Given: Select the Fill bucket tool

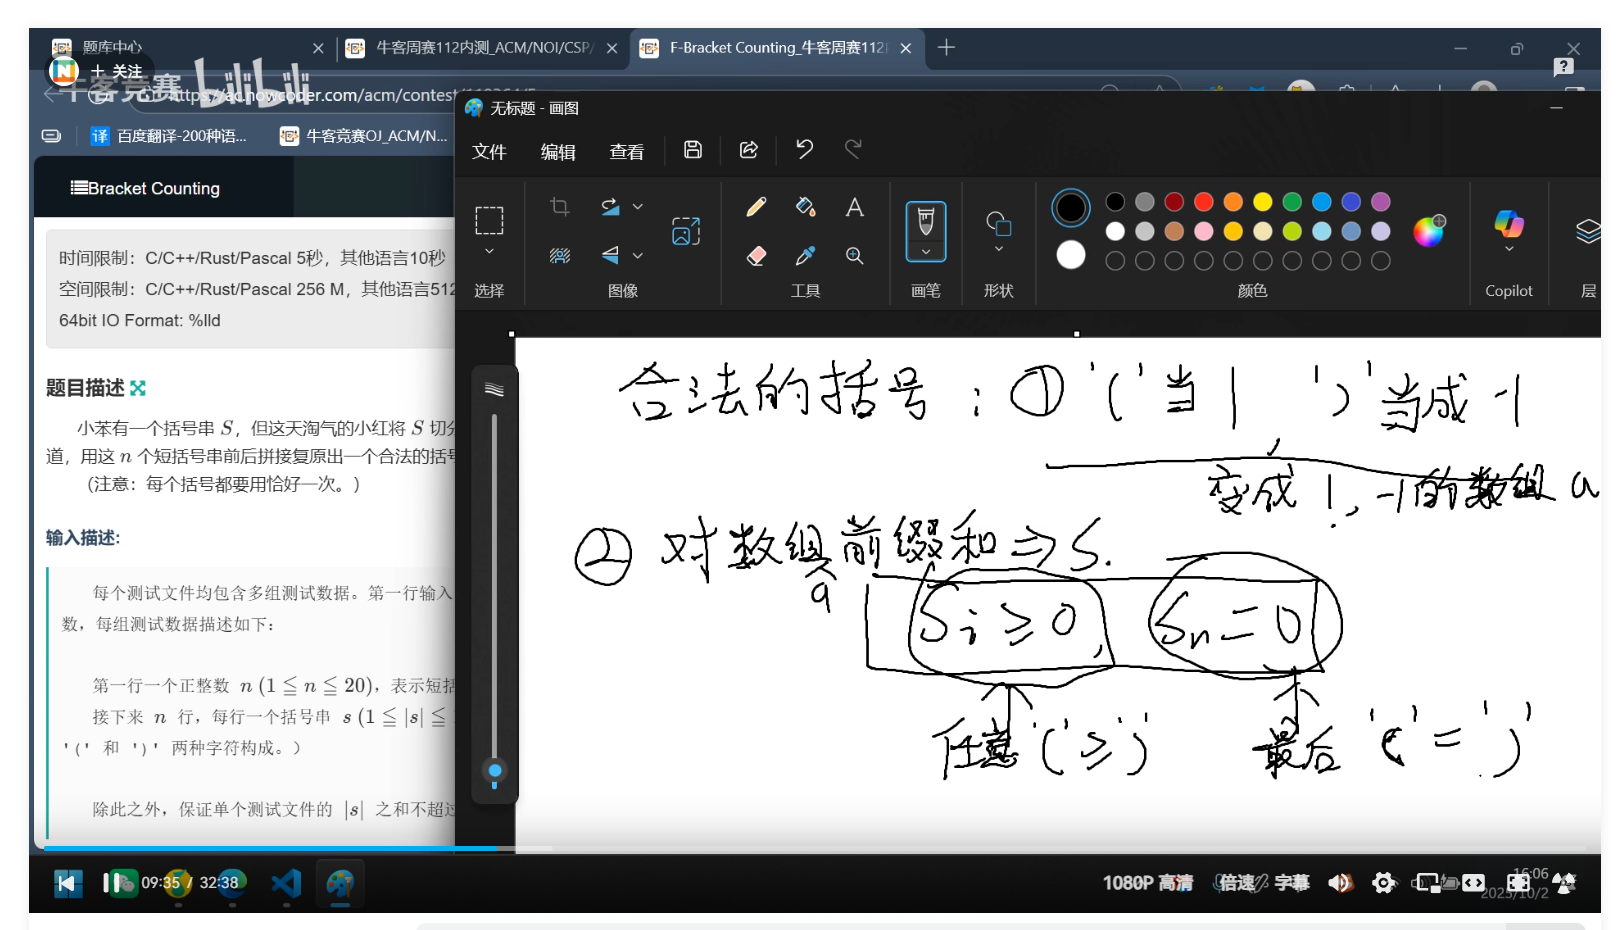Looking at the screenshot, I should pos(805,207).
